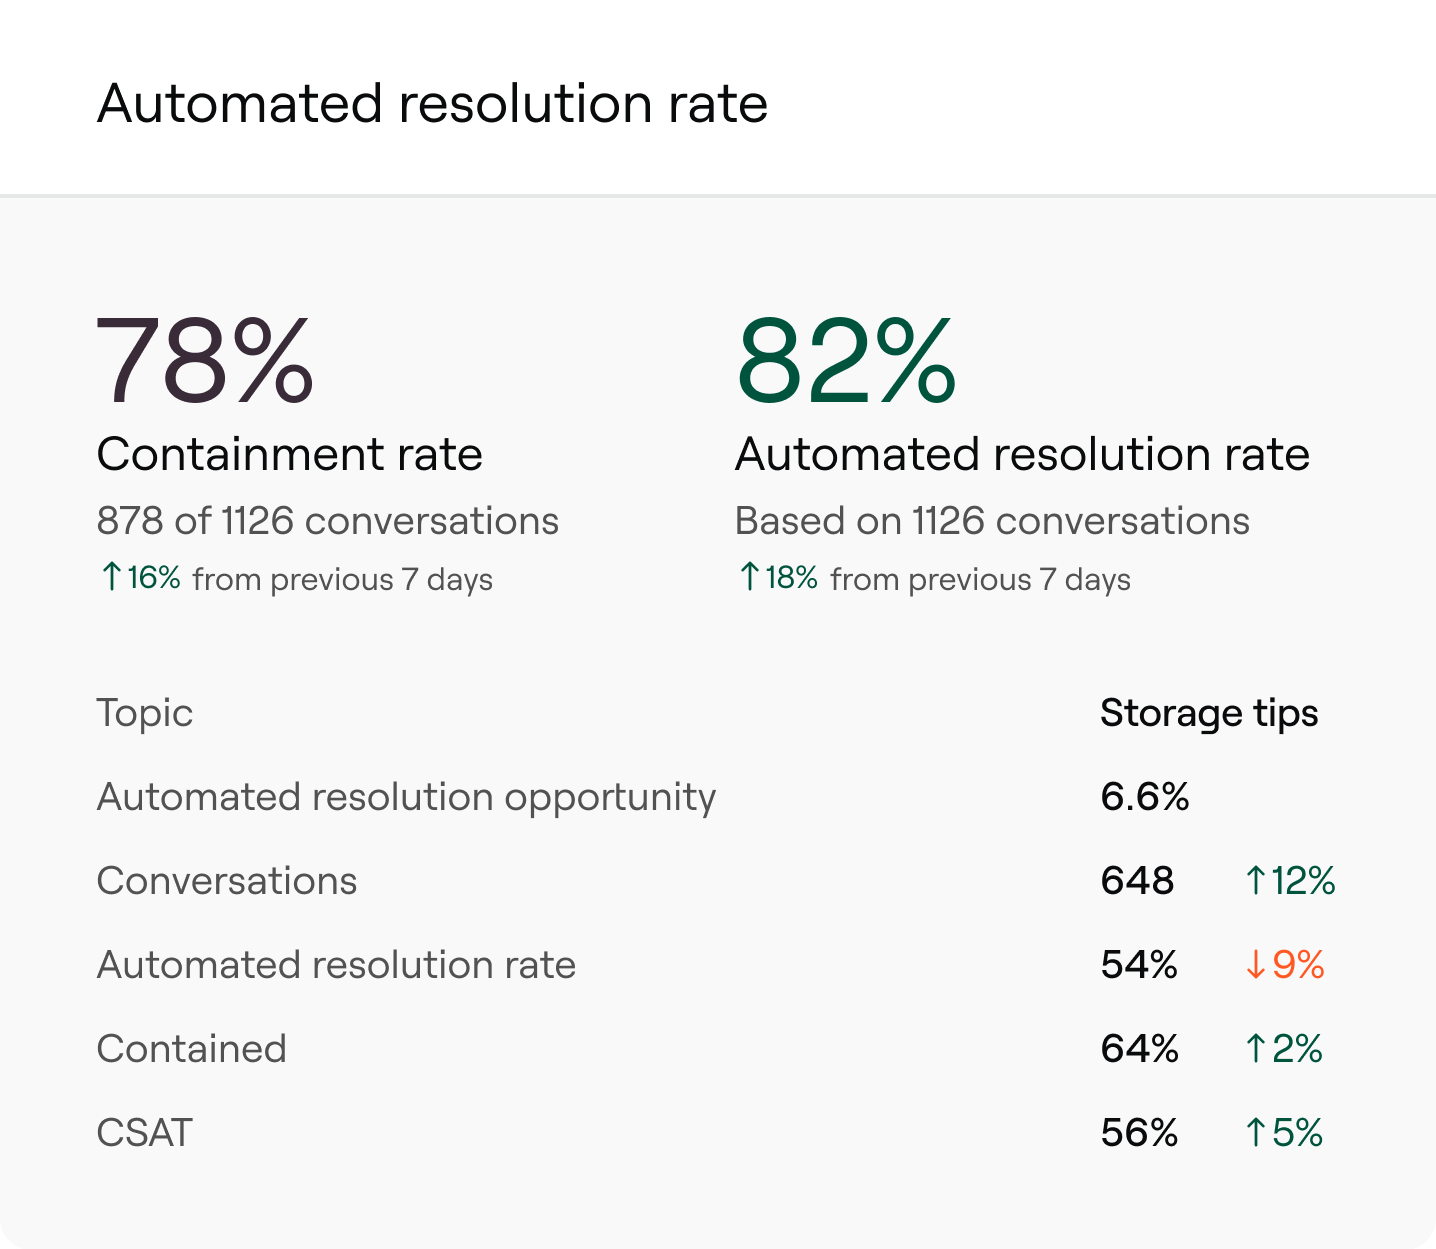The width and height of the screenshot is (1436, 1249).
Task: Click the 878 of 1126 conversations text
Action: (x=328, y=521)
